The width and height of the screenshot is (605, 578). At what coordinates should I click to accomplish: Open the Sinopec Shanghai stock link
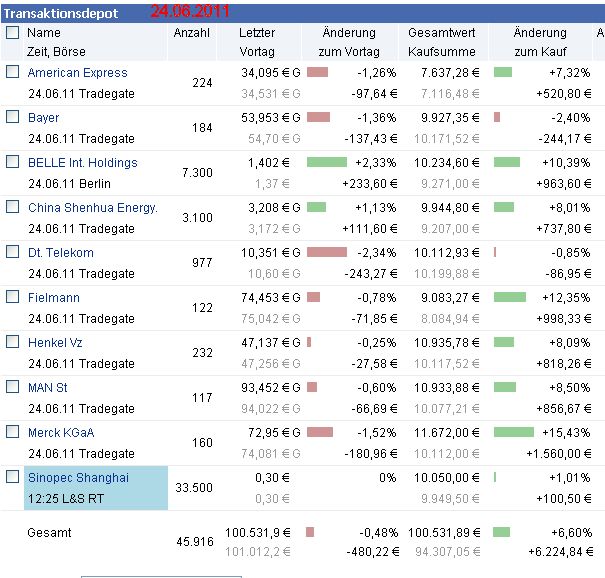tap(78, 478)
